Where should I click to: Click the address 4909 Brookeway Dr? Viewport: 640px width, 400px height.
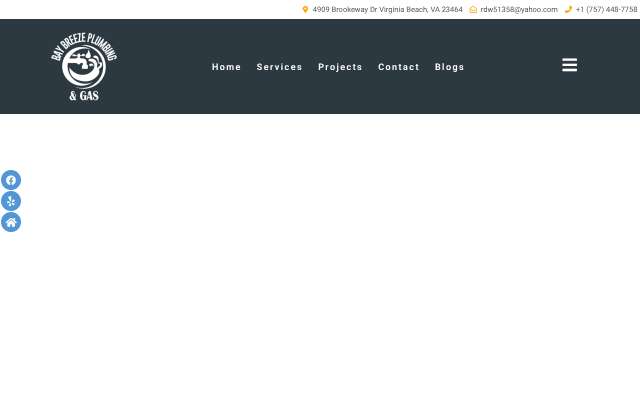pos(388,9)
